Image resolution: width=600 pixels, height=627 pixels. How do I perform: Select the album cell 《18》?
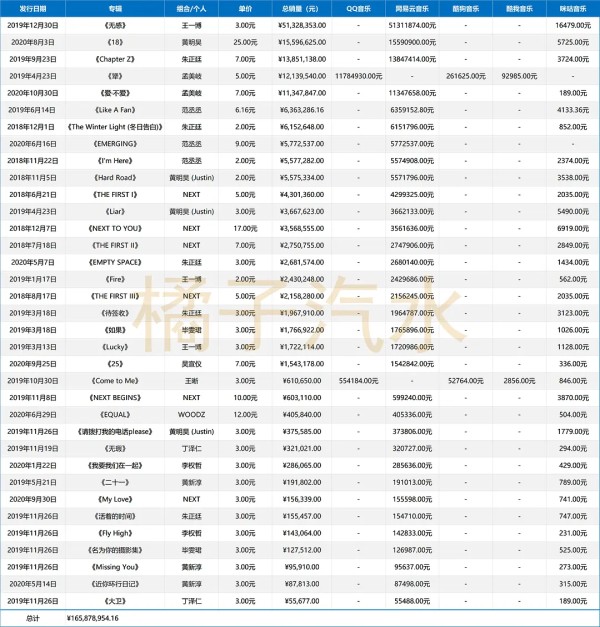coord(115,42)
